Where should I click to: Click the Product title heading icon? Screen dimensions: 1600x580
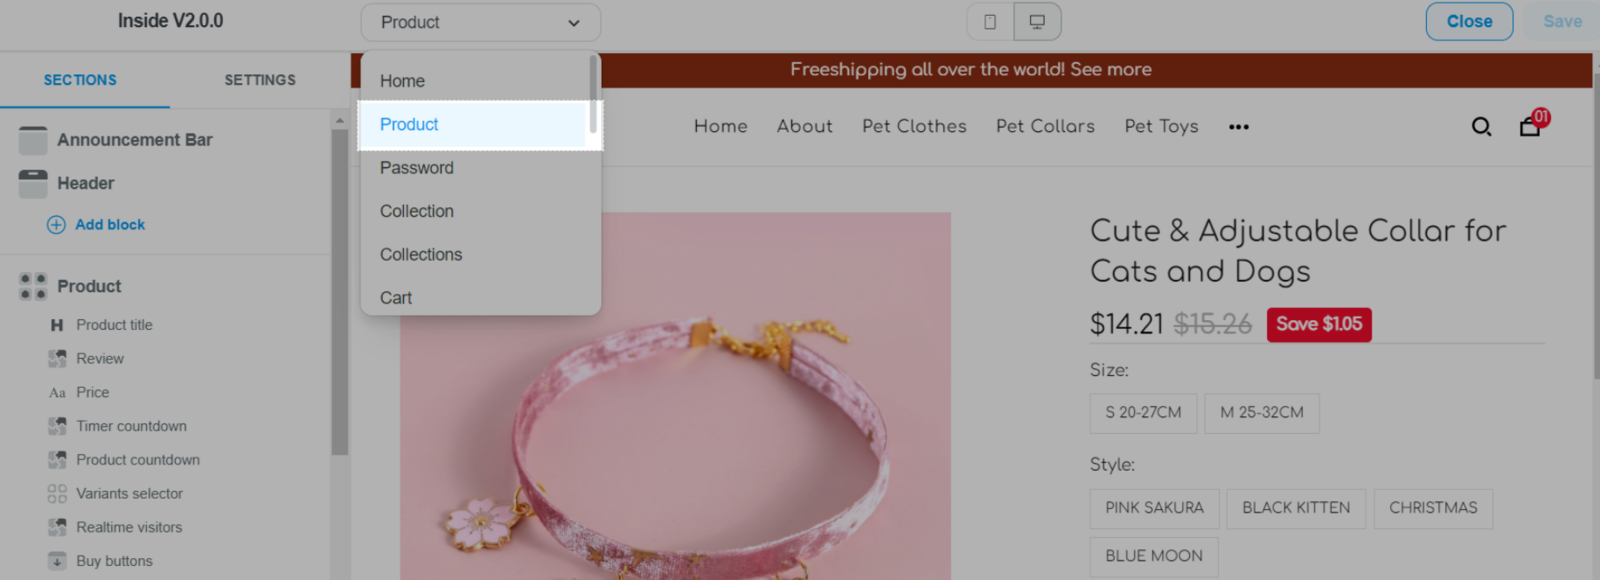click(x=57, y=325)
